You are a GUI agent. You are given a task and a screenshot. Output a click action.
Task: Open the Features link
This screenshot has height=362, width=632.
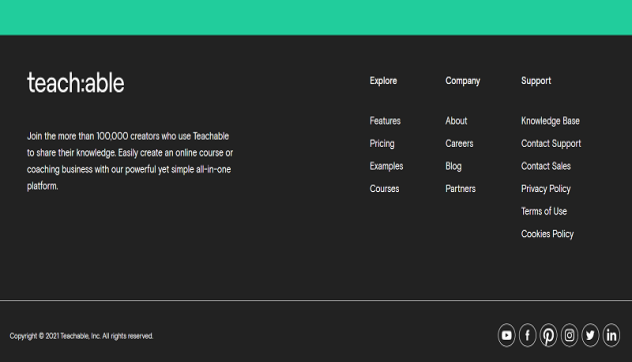pyautogui.click(x=385, y=121)
